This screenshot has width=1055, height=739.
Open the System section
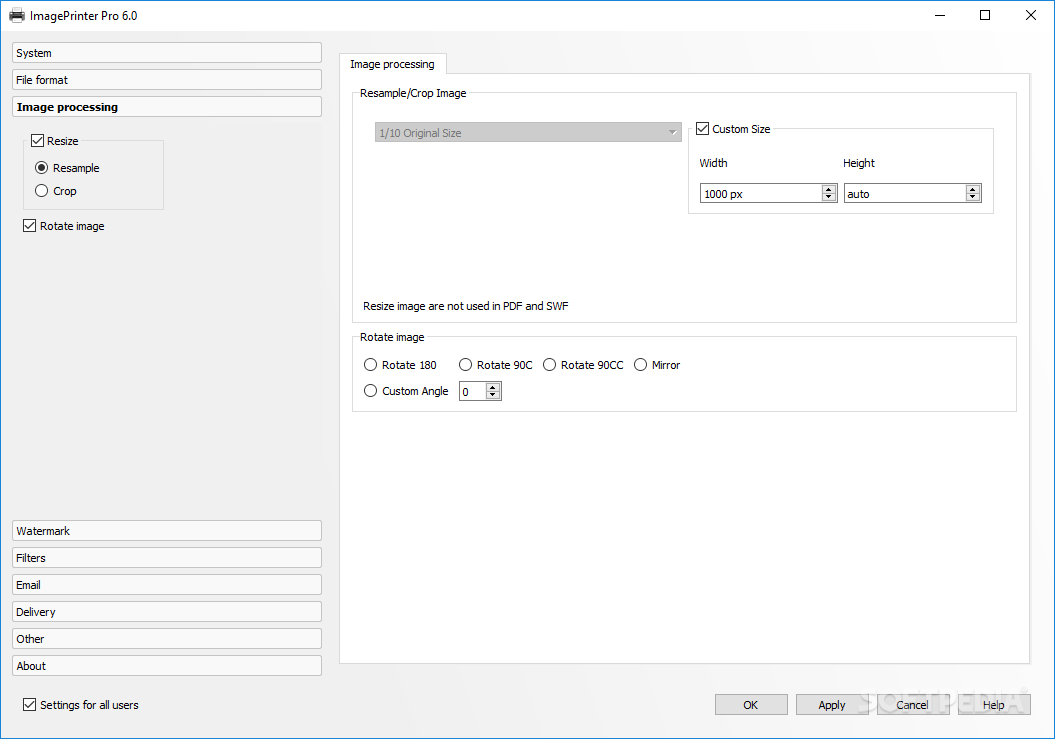(x=167, y=52)
